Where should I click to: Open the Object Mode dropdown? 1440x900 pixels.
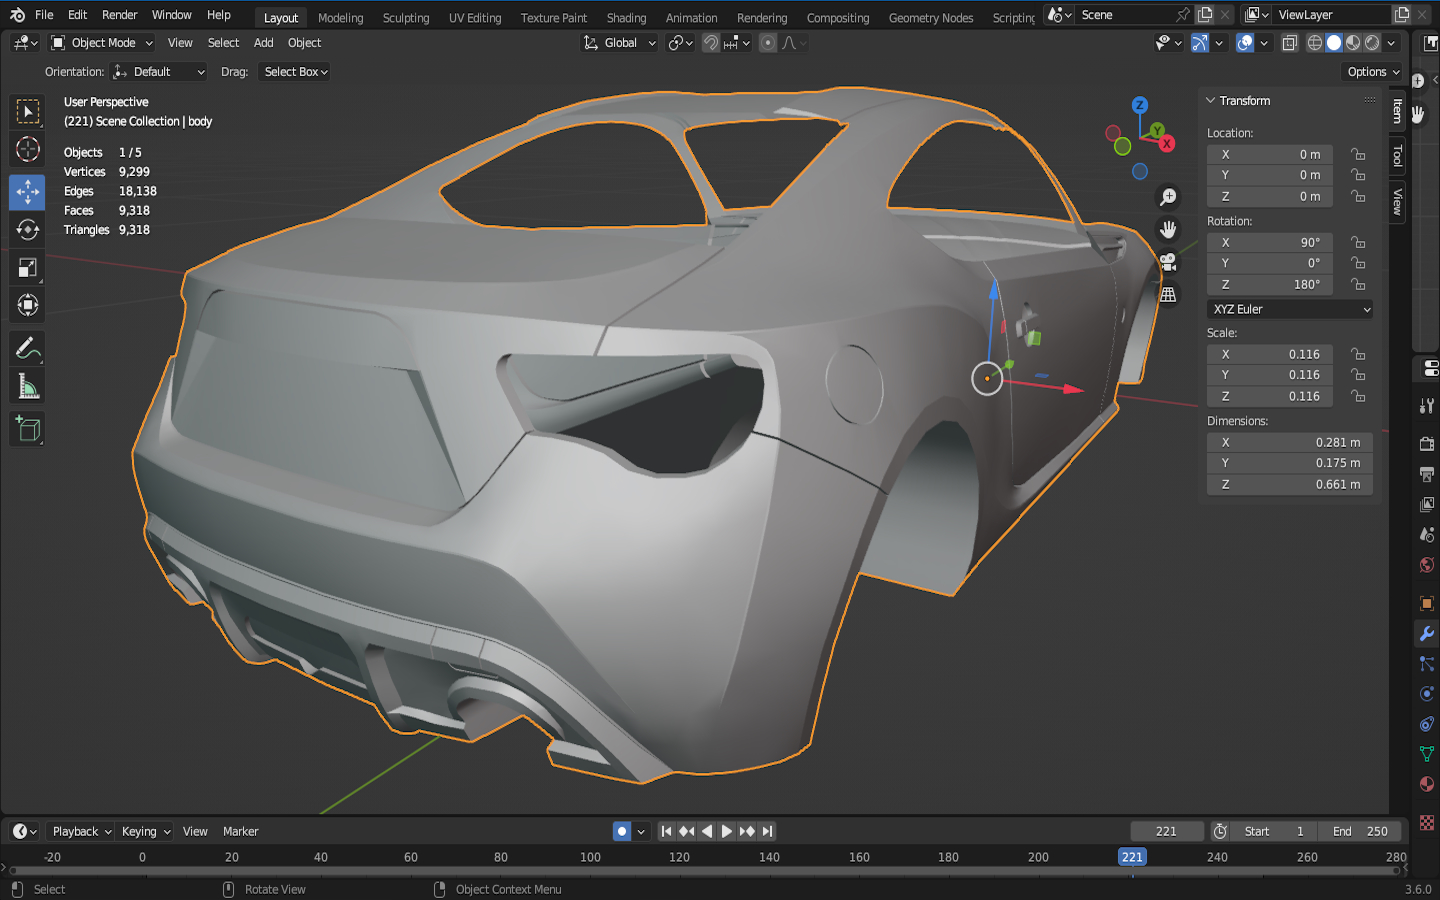[103, 43]
